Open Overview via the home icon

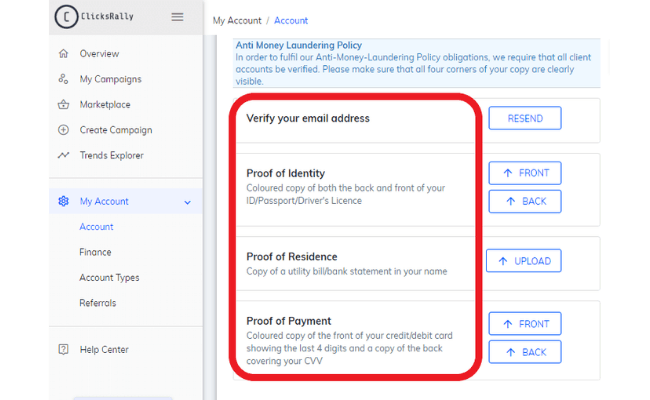pos(63,53)
